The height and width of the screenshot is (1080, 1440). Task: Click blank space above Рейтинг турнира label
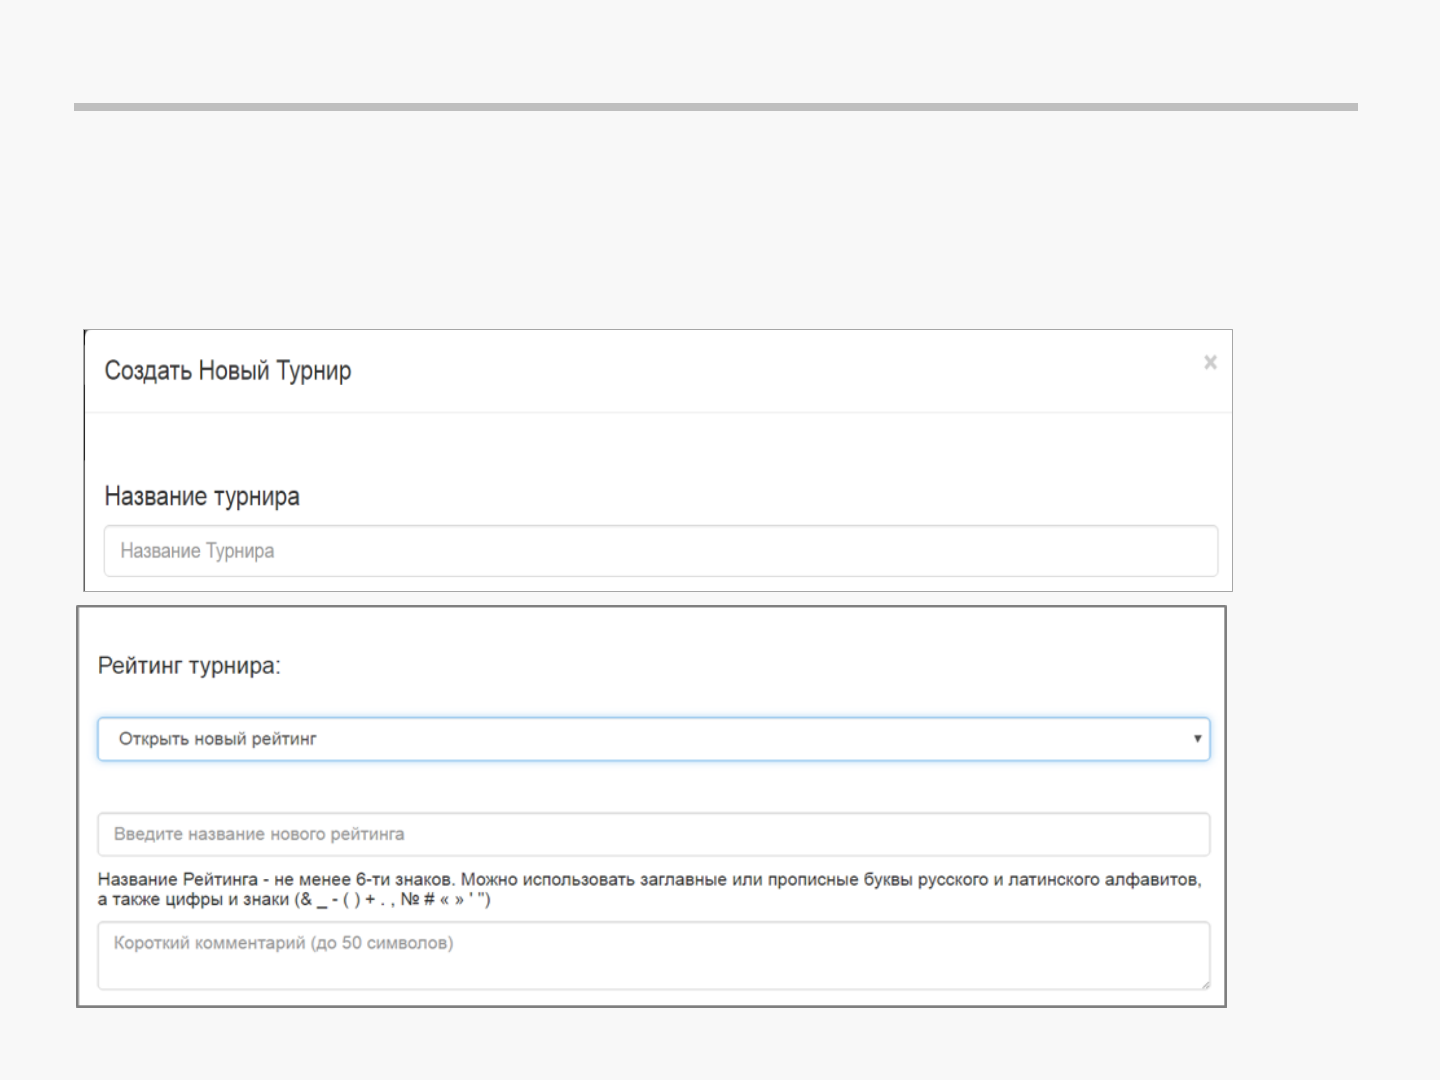[x=650, y=630]
